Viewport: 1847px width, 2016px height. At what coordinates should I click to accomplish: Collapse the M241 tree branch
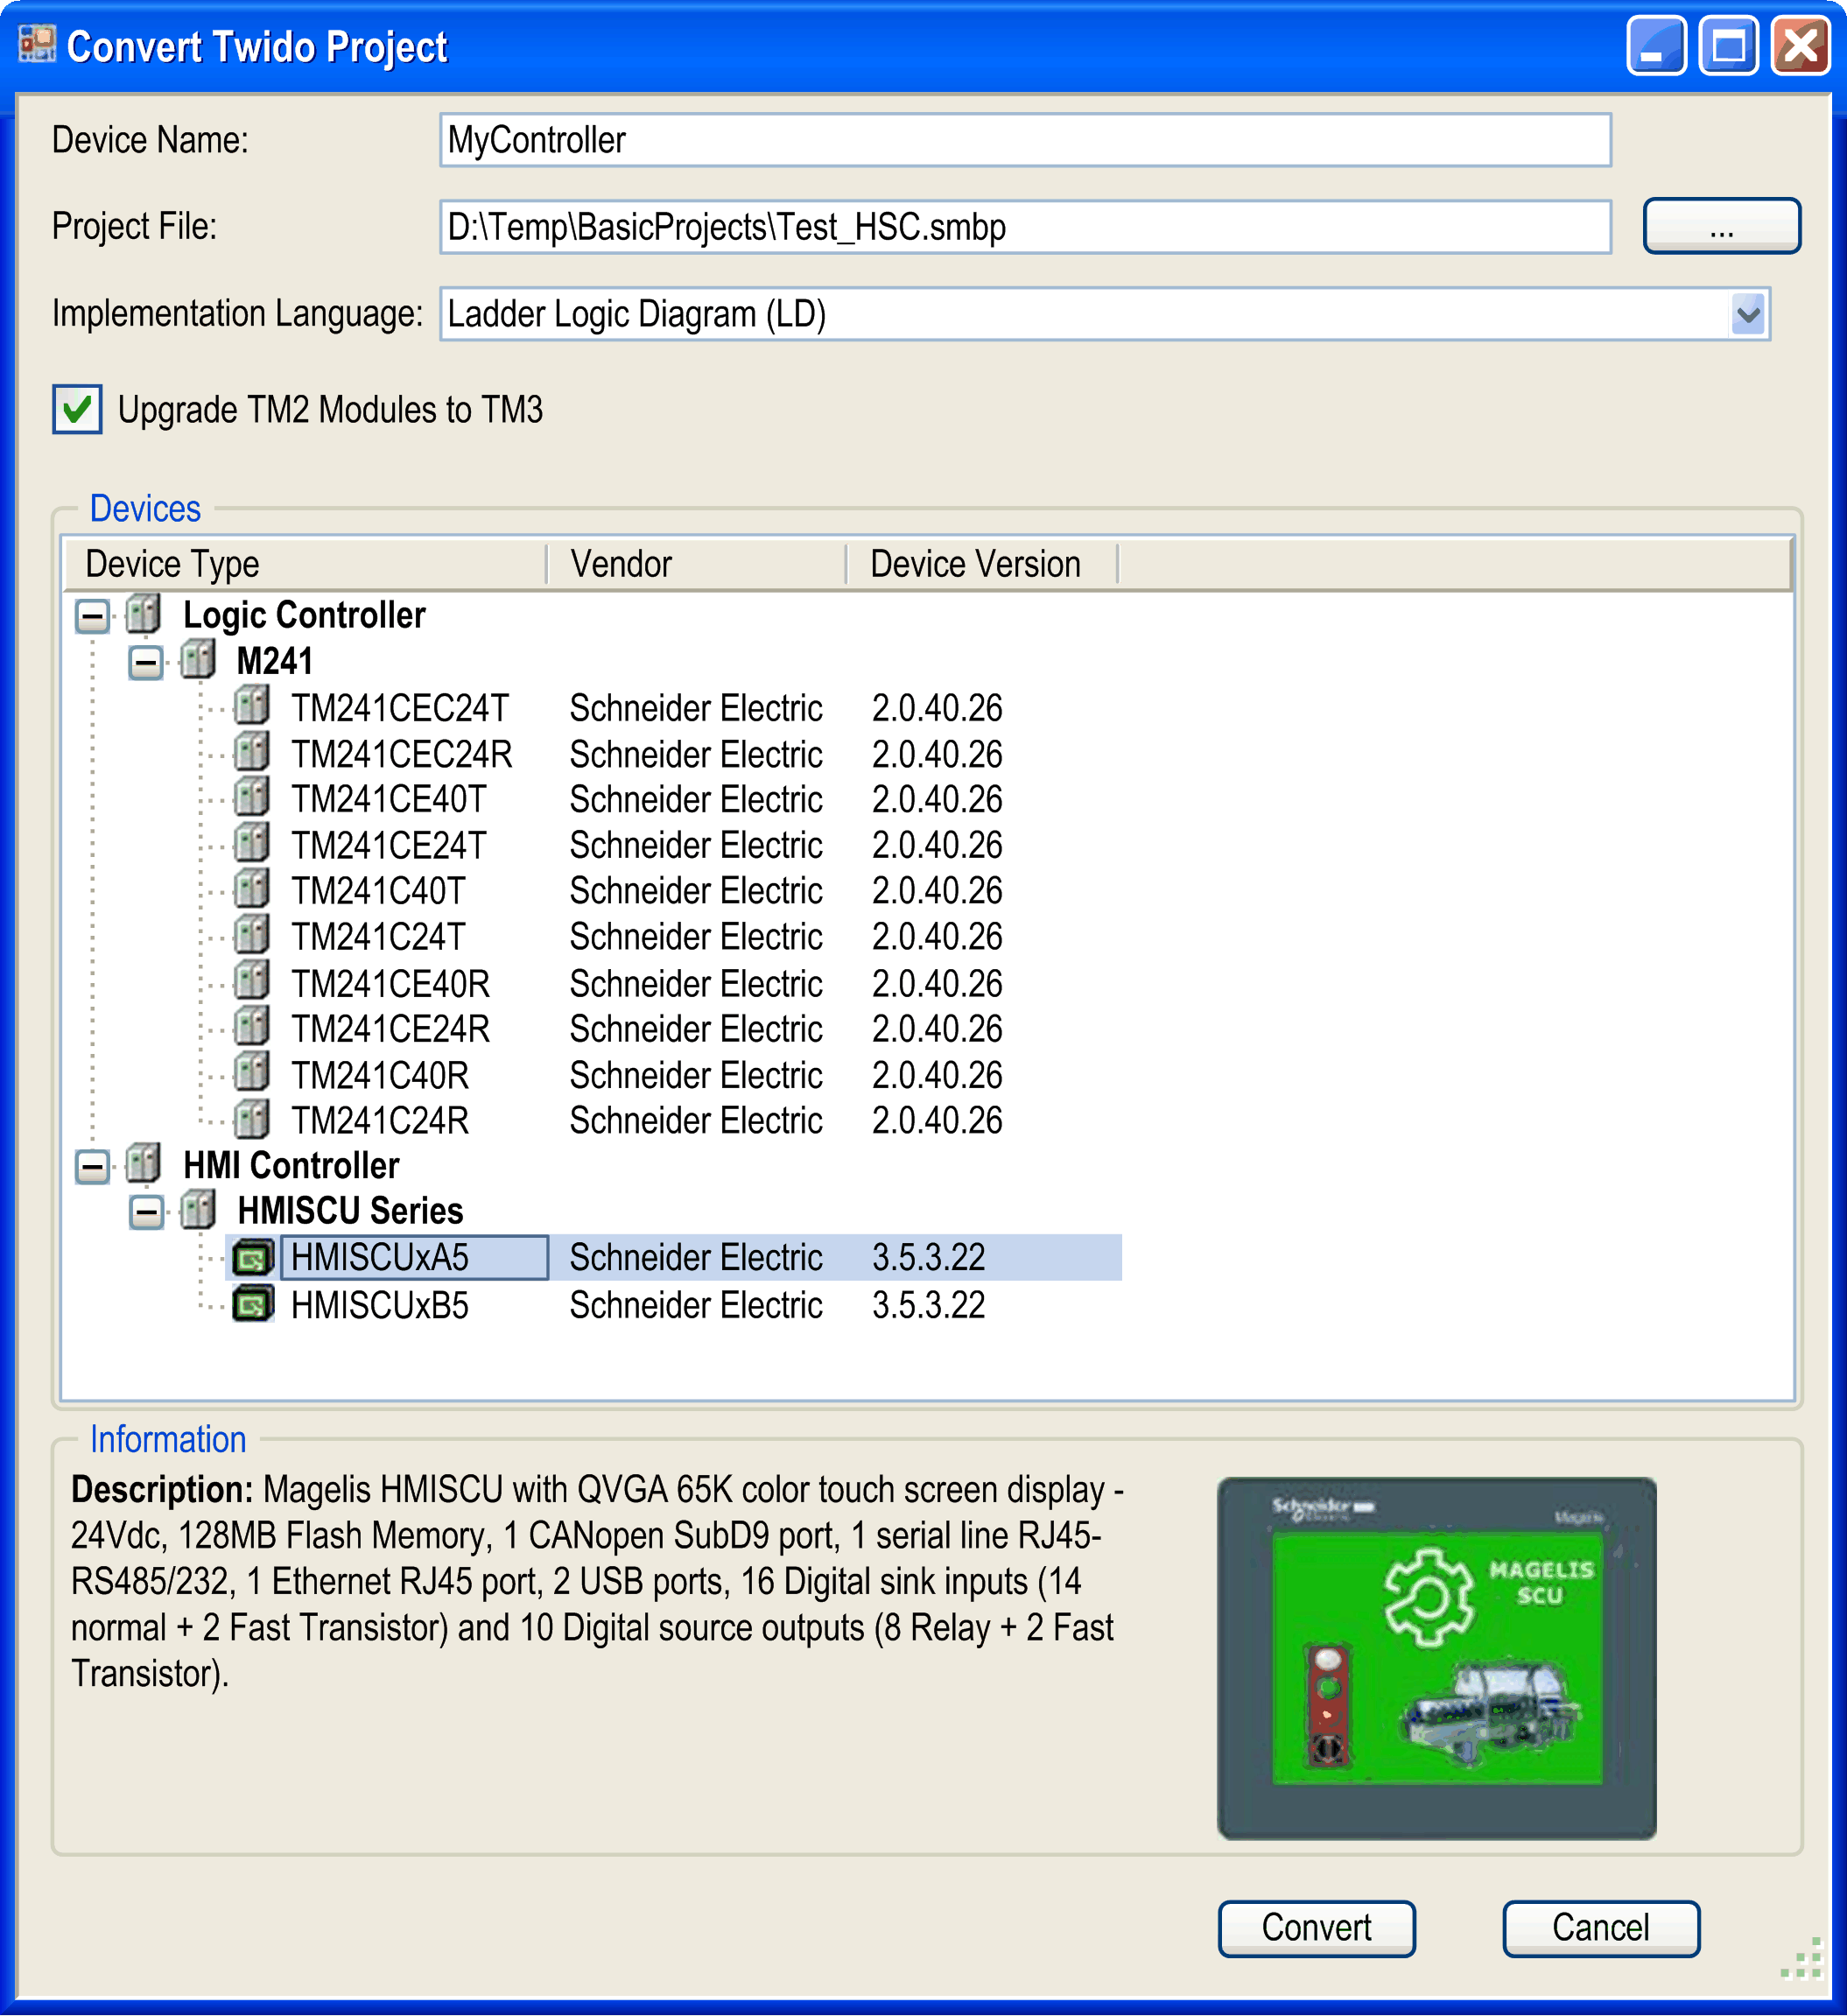[146, 661]
